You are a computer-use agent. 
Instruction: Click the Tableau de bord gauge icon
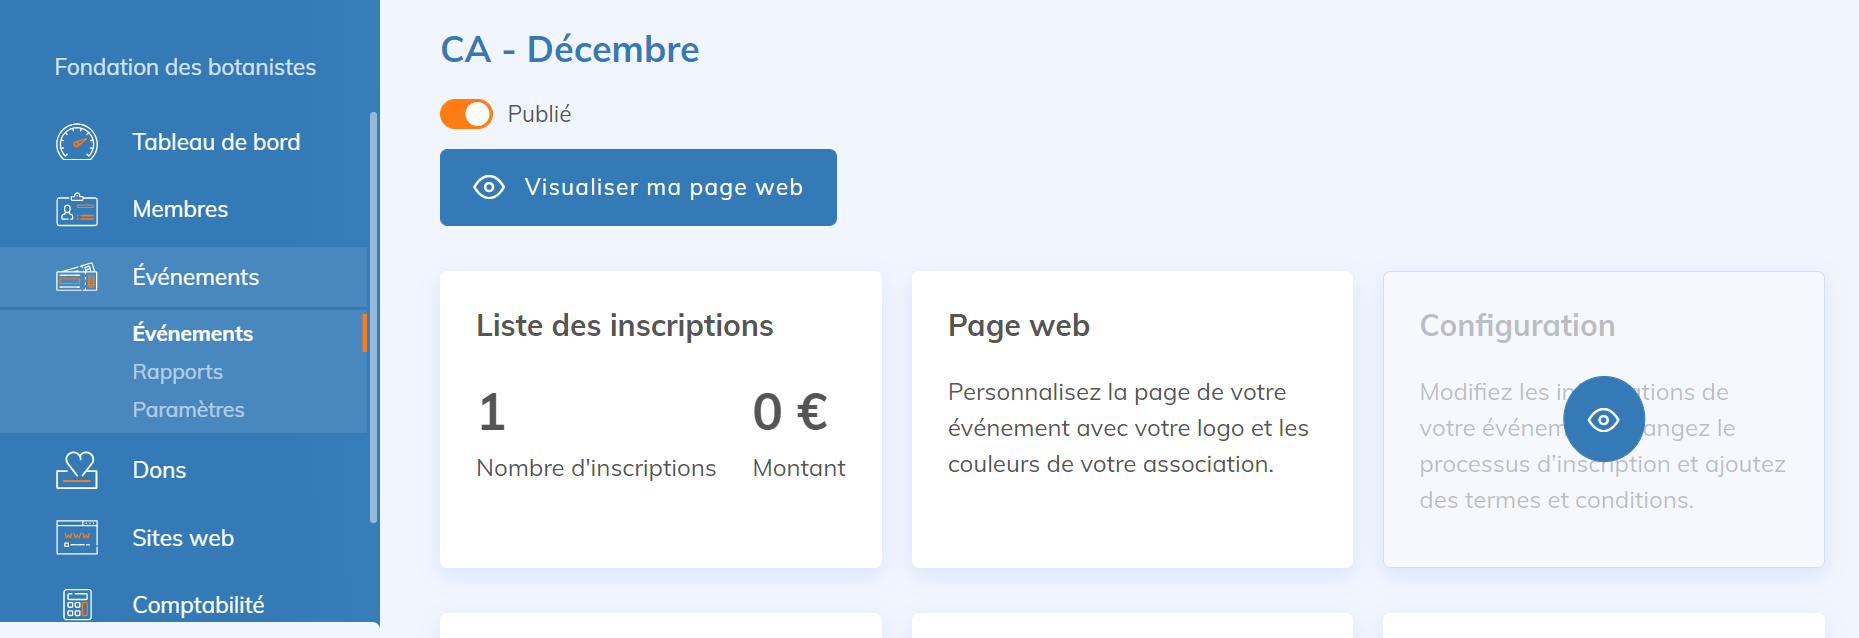[x=77, y=142]
